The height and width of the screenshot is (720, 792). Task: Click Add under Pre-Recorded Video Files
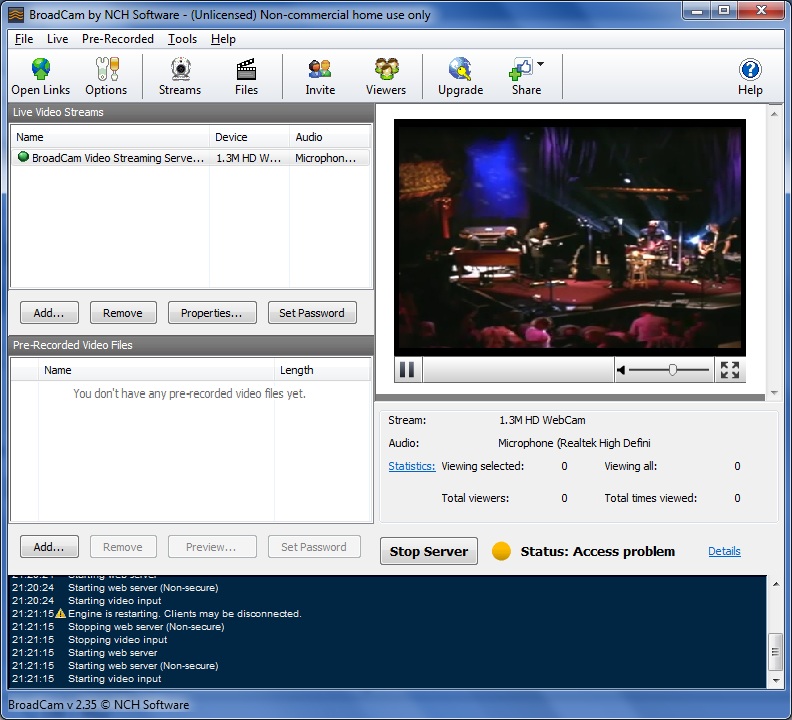pos(49,547)
